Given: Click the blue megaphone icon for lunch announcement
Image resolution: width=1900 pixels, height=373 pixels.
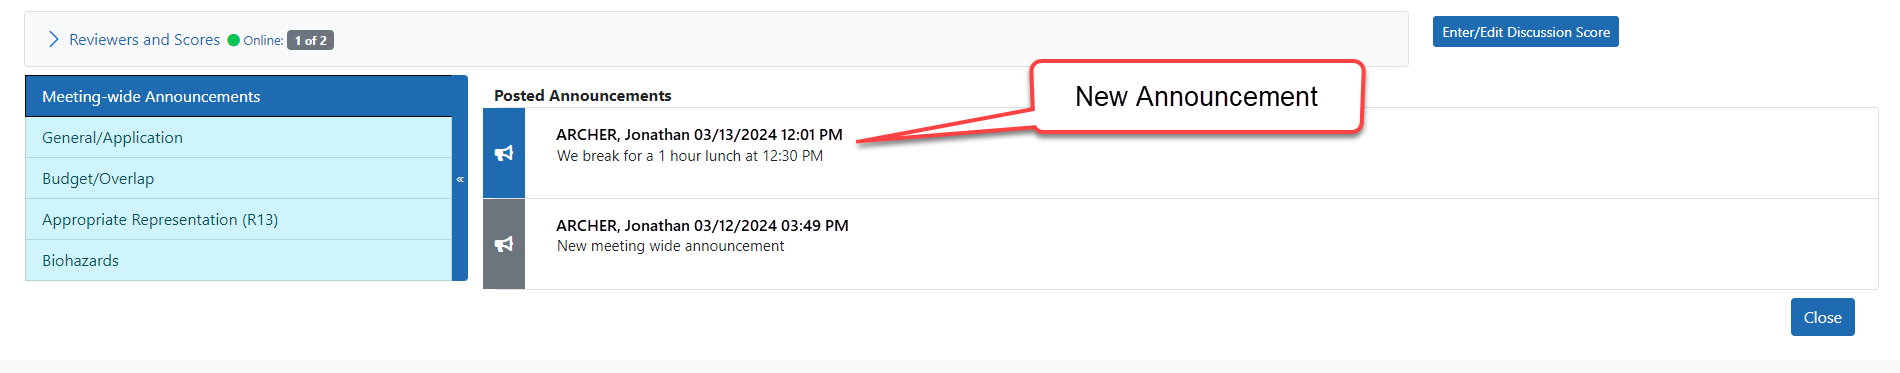Looking at the screenshot, I should [x=504, y=153].
